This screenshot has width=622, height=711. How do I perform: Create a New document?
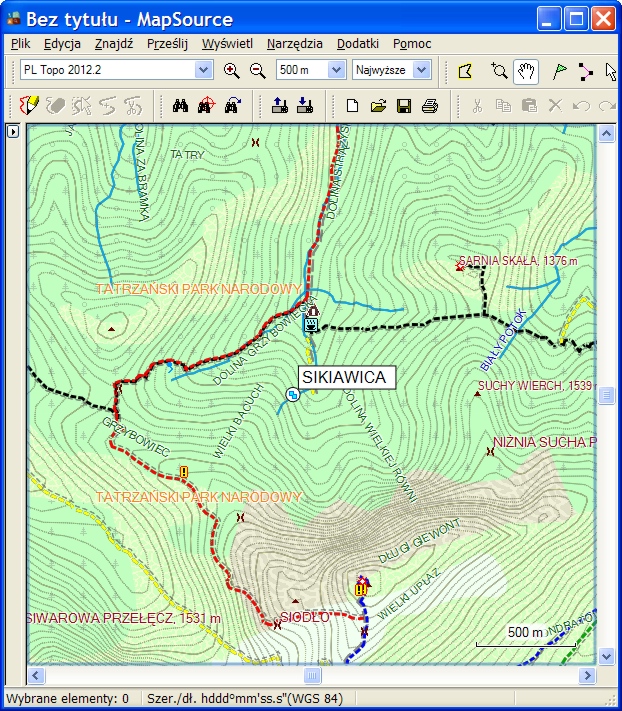(352, 106)
